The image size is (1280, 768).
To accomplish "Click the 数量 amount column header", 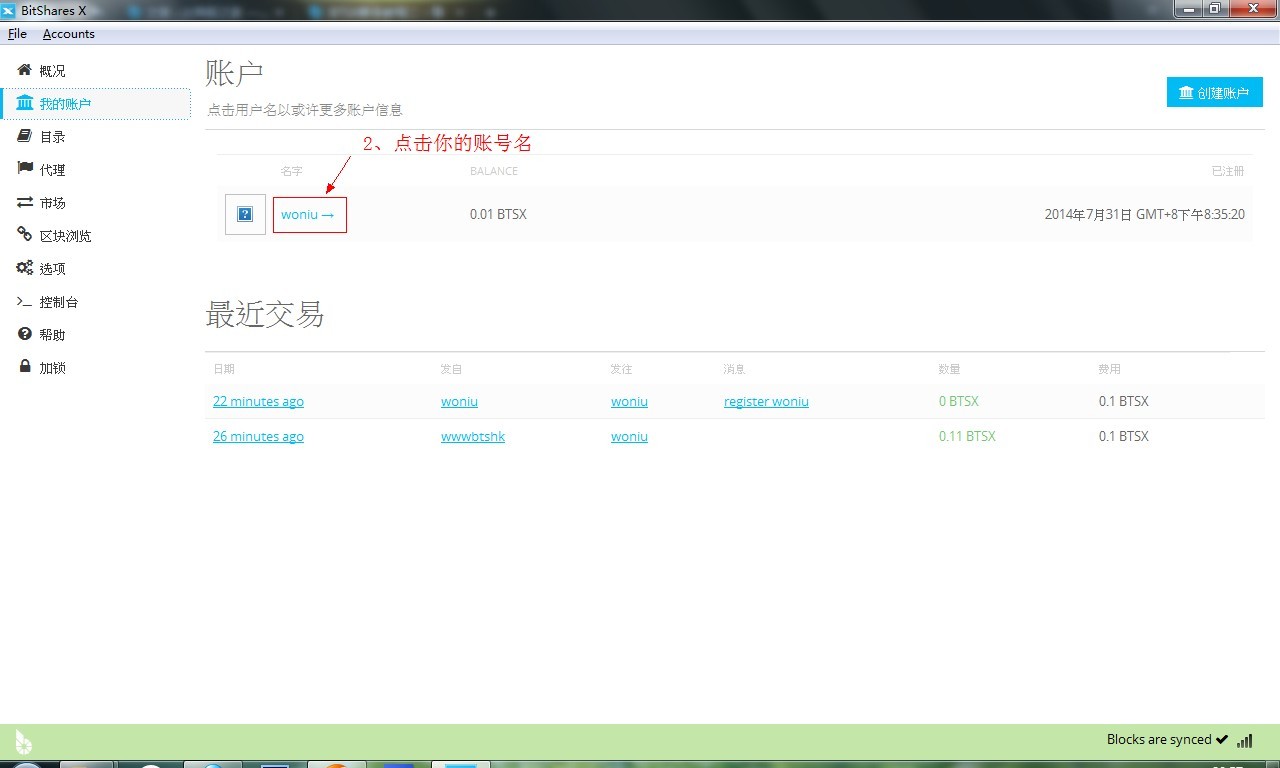I will pos(949,369).
